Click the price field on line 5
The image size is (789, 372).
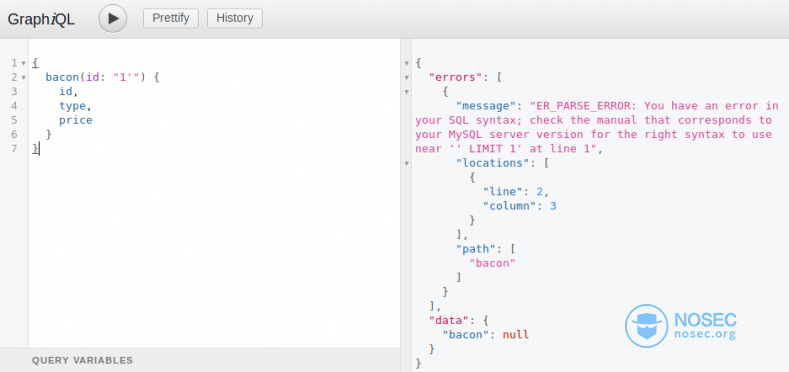pyautogui.click(x=75, y=120)
